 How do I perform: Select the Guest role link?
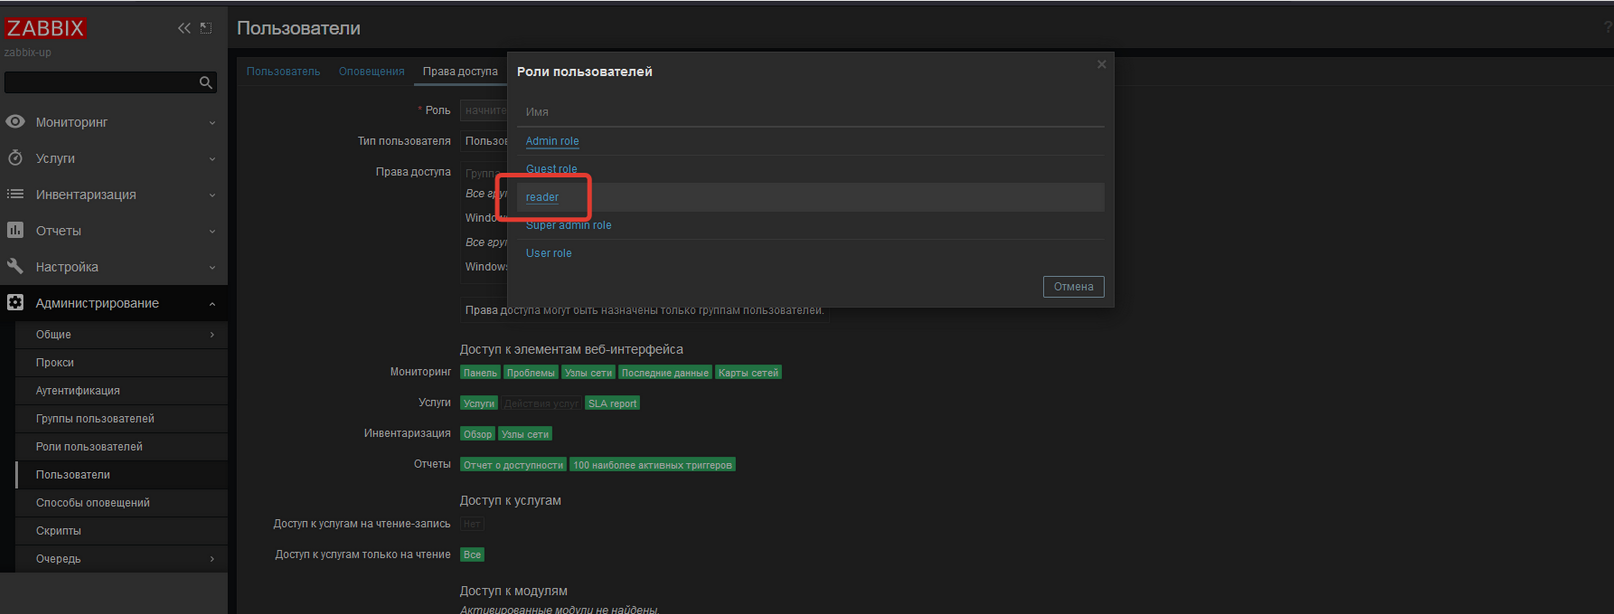551,169
